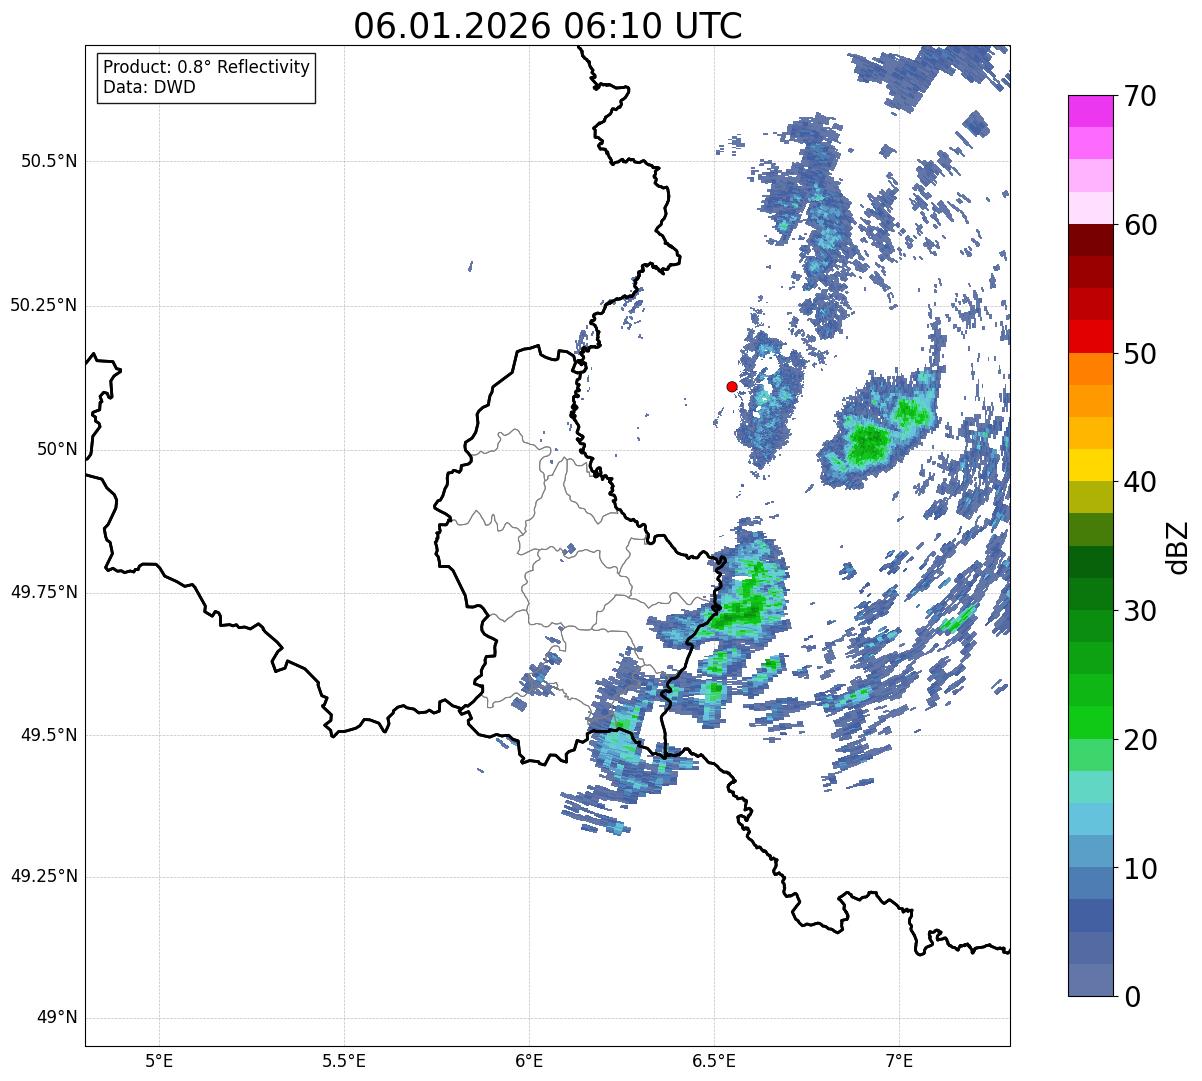Click the colorbar tick label "30"
Screen dimensions: 1202x1081
[1139, 611]
